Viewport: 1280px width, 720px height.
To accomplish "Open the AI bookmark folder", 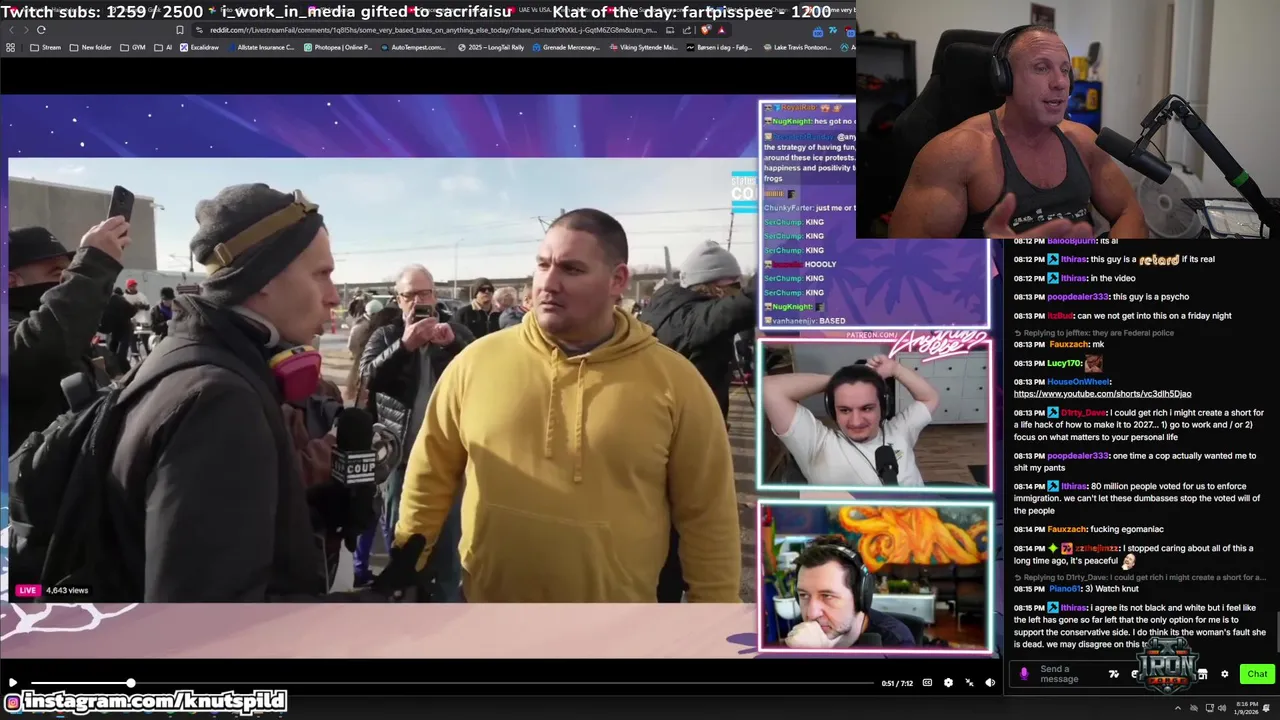I will [163, 47].
